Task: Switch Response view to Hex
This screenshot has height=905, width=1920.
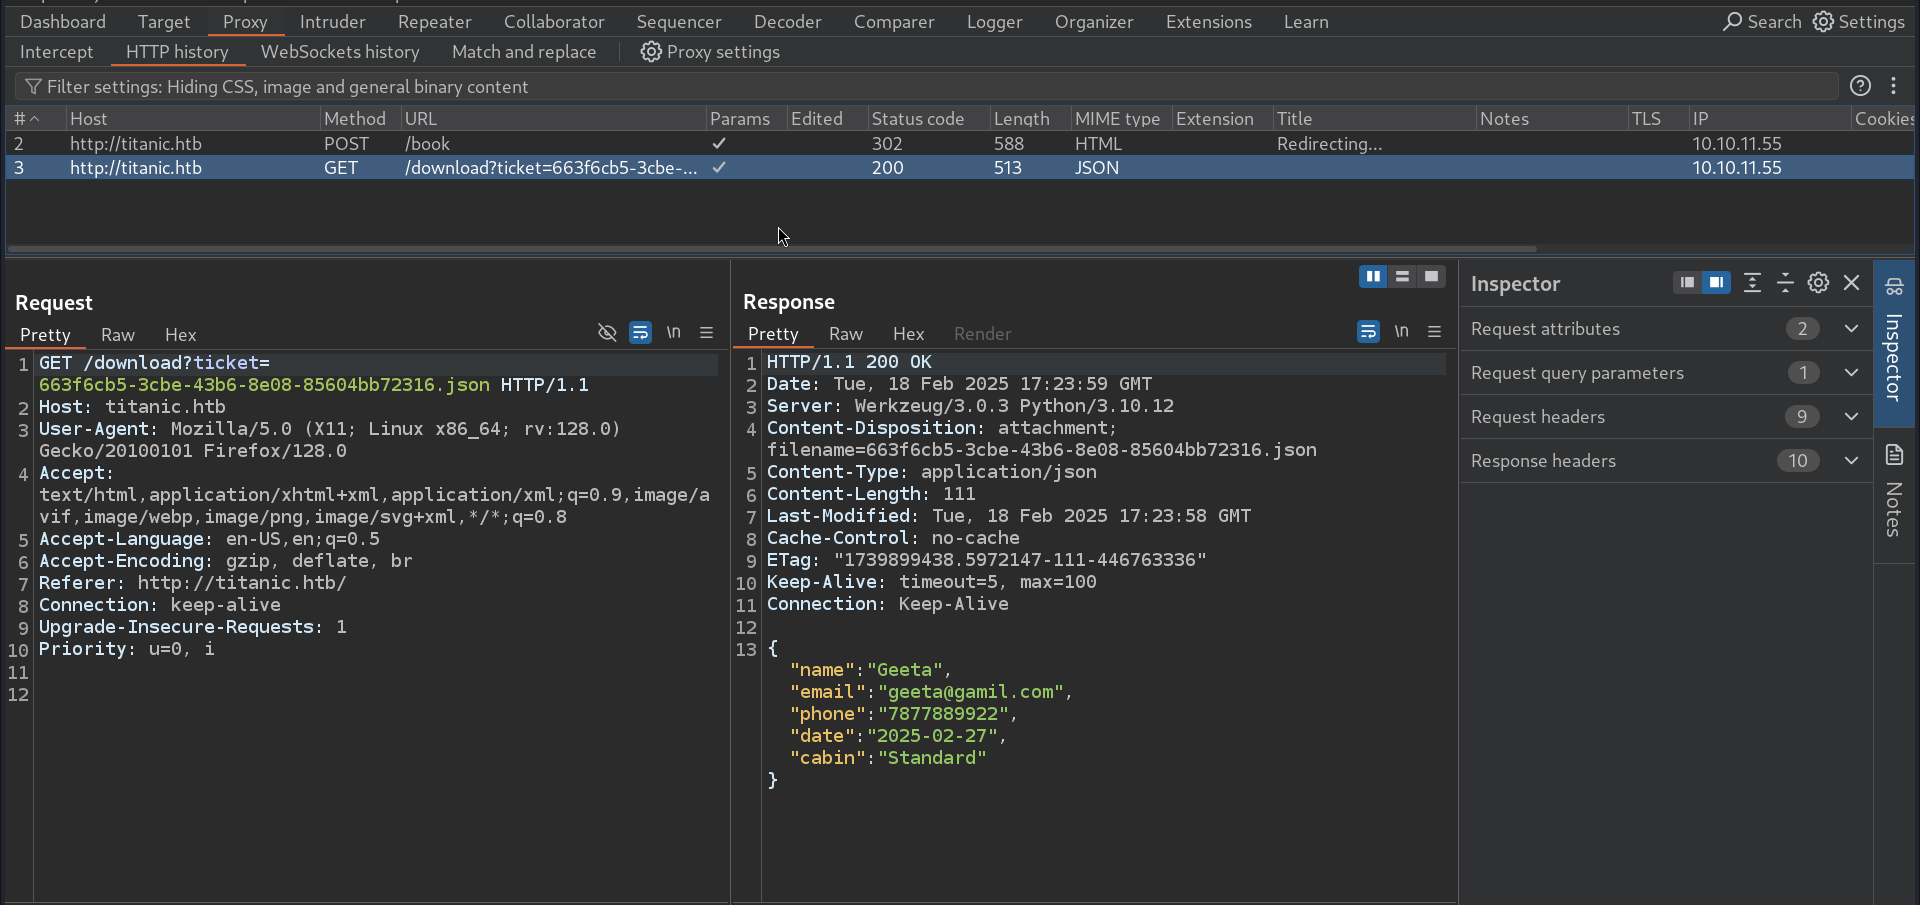Action: click(x=908, y=334)
